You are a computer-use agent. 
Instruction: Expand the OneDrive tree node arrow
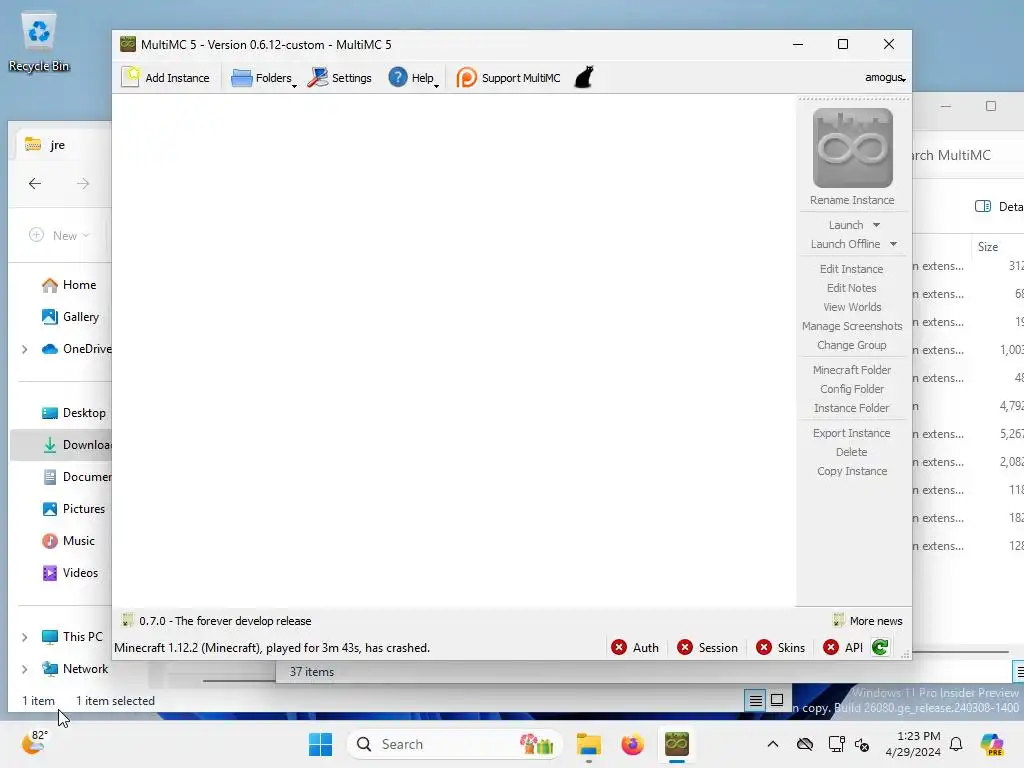tap(25, 349)
